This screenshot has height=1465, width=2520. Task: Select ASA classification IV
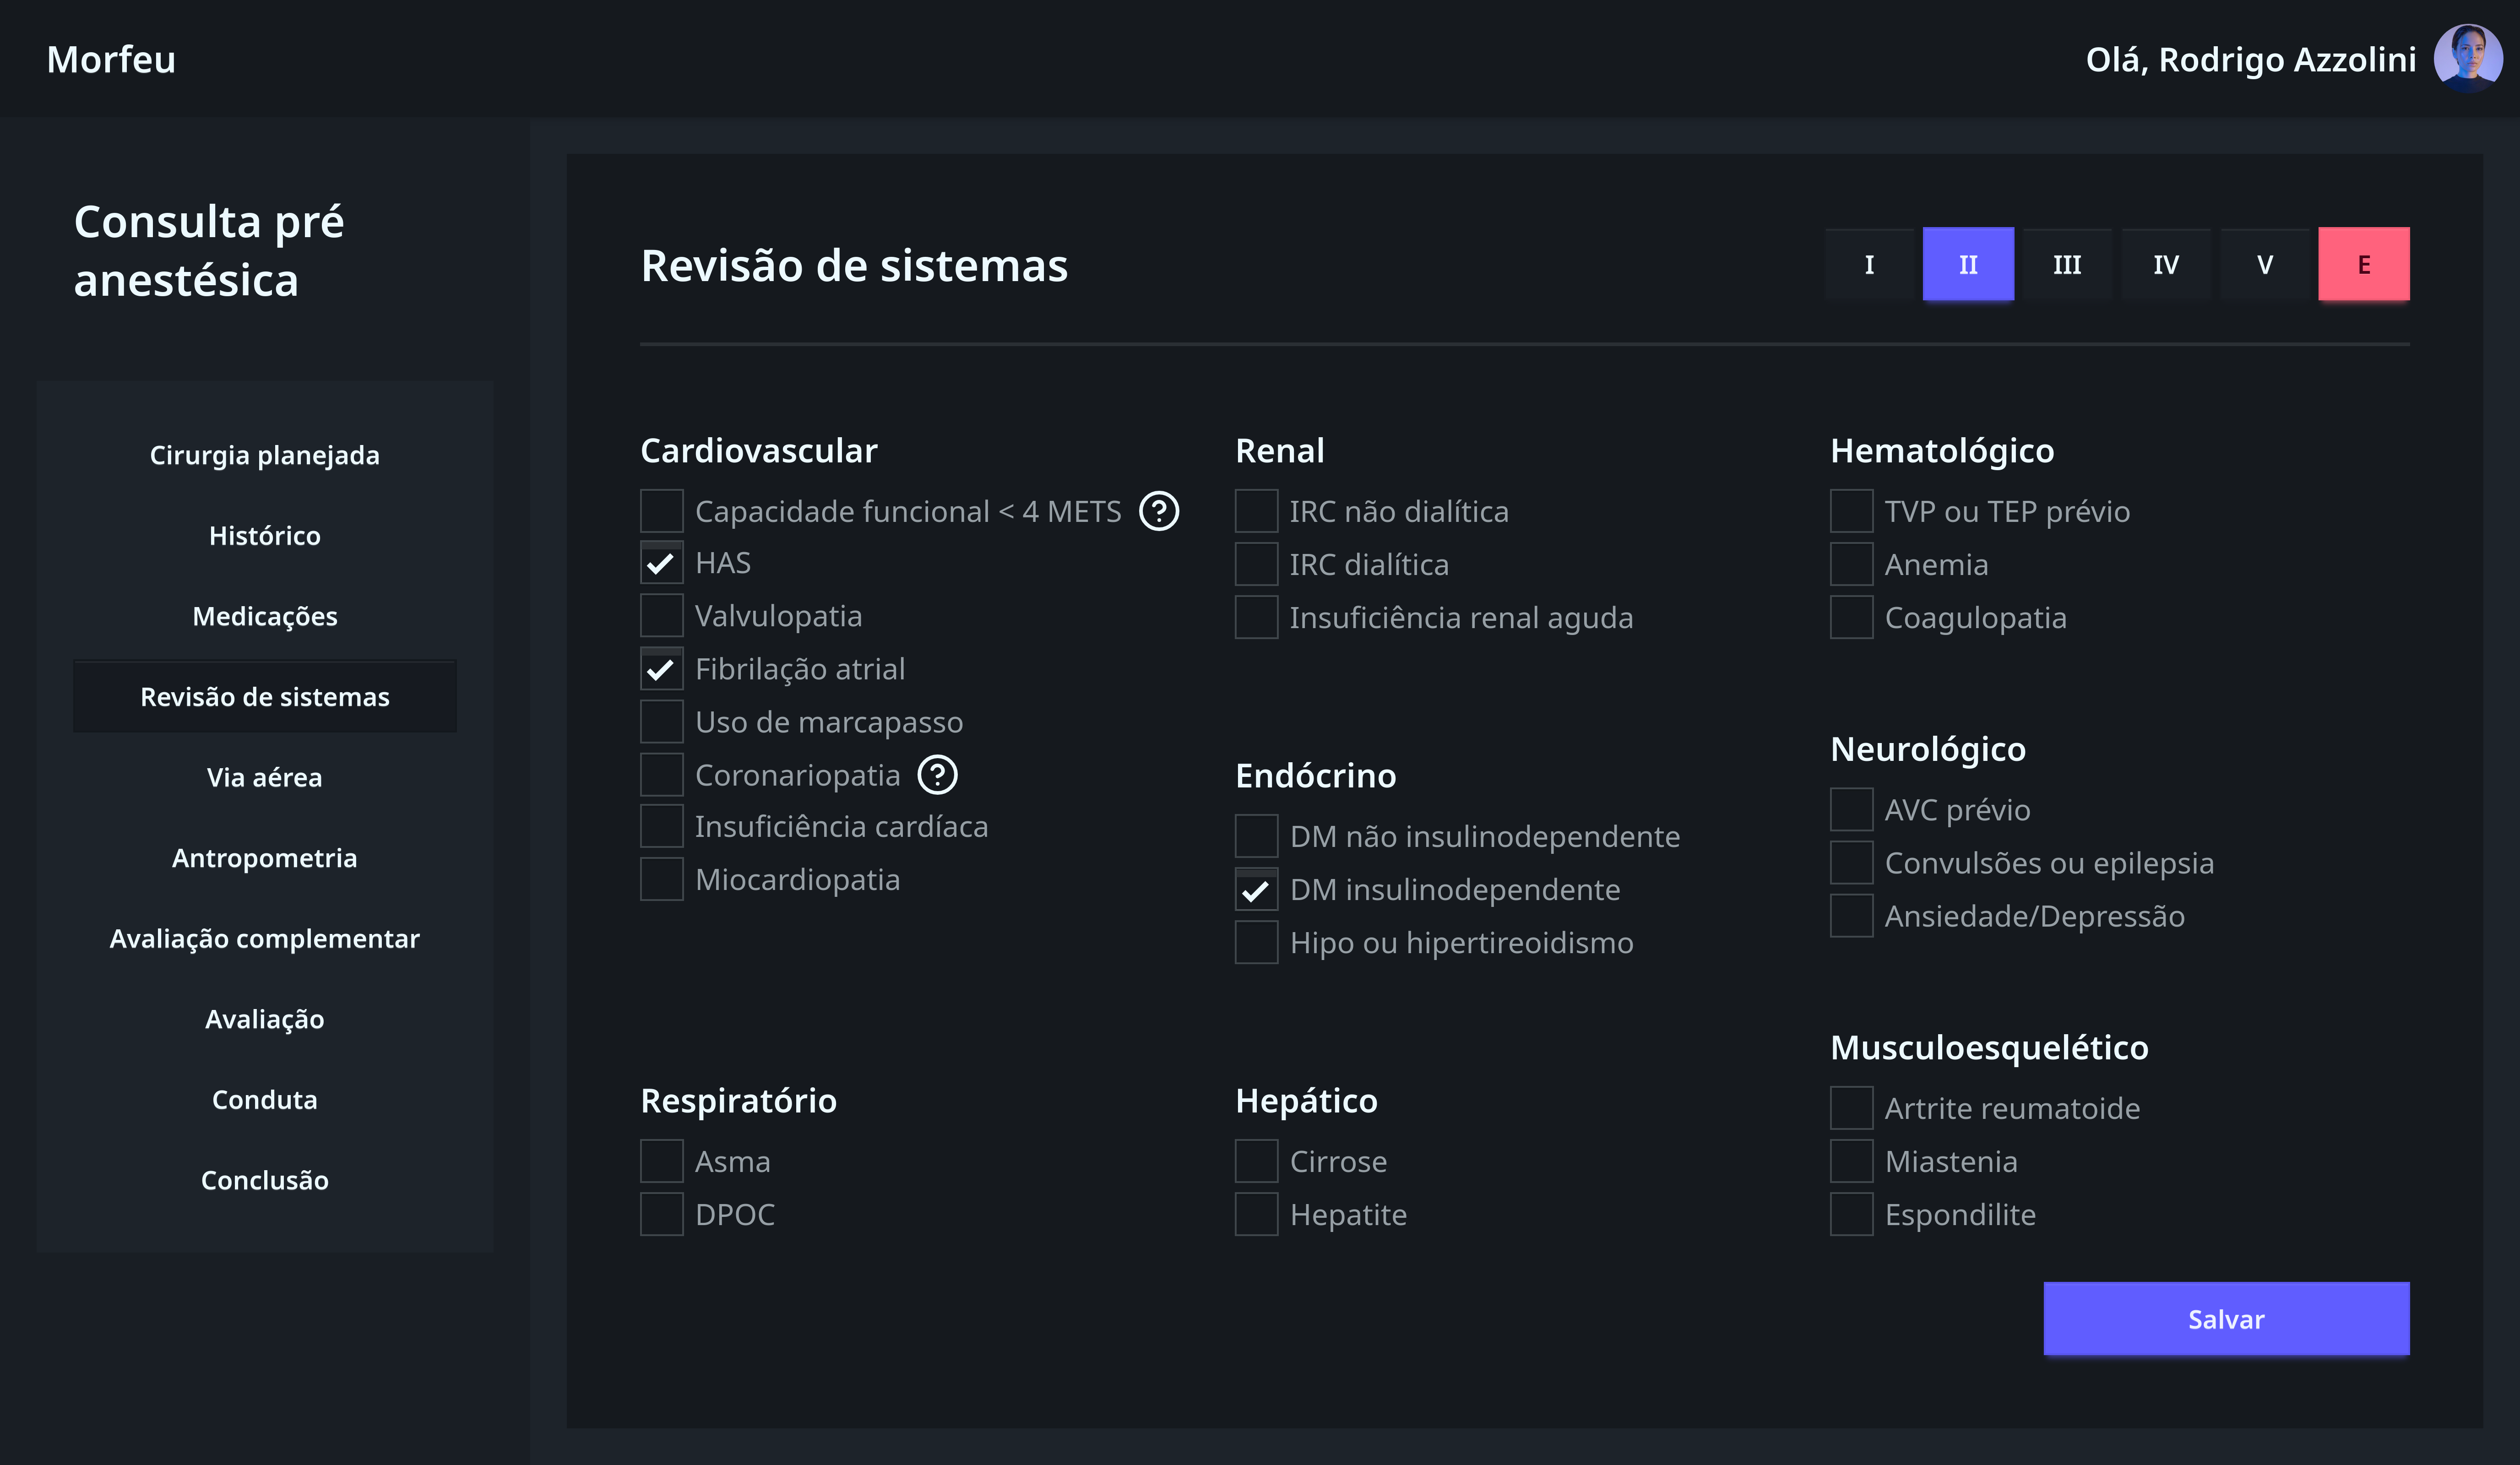tap(2165, 263)
